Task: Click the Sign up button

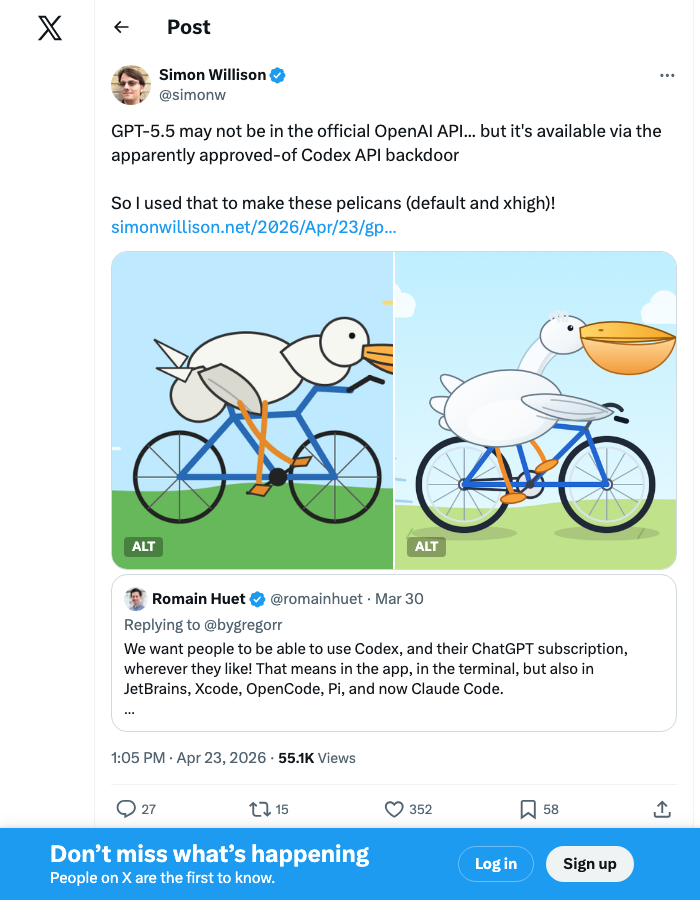Action: click(x=590, y=864)
